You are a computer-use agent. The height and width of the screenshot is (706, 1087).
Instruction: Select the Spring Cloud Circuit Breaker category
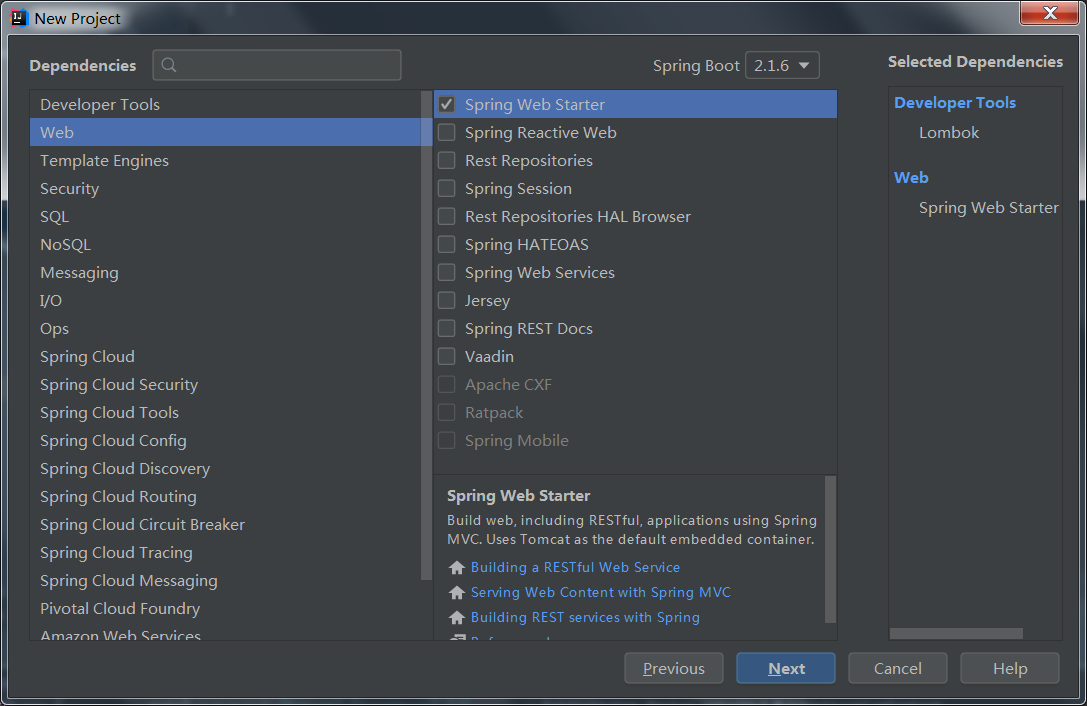225,524
